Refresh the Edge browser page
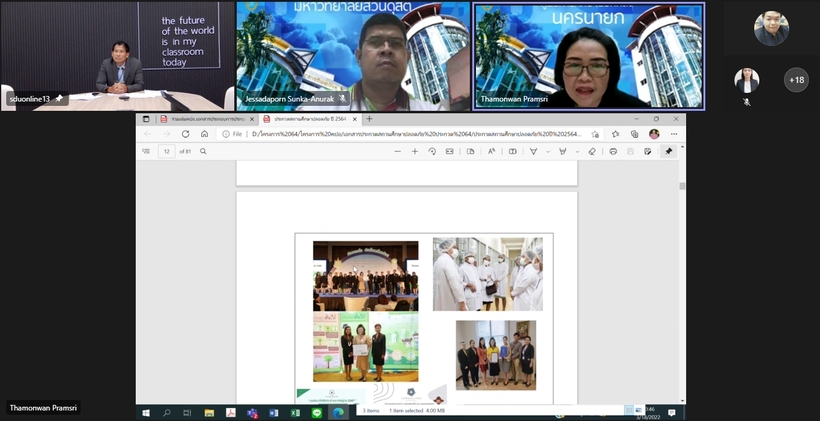This screenshot has width=820, height=421. pos(185,134)
